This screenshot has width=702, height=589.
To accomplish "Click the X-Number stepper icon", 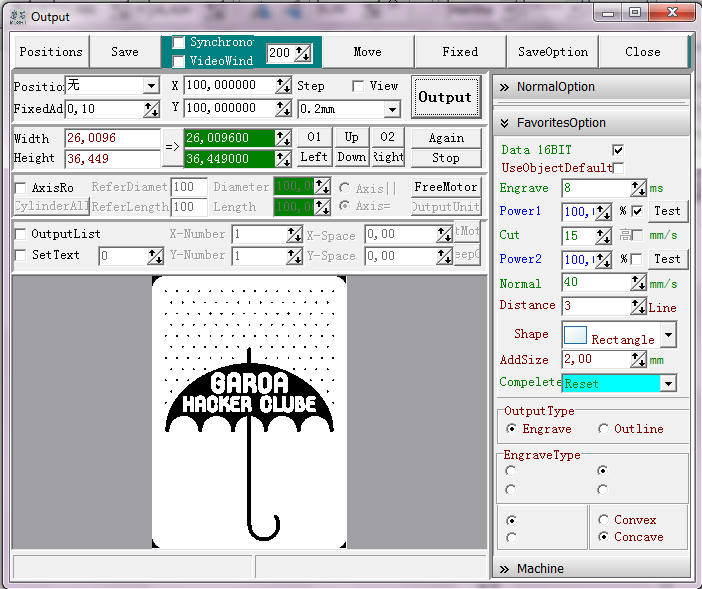I will click(294, 235).
